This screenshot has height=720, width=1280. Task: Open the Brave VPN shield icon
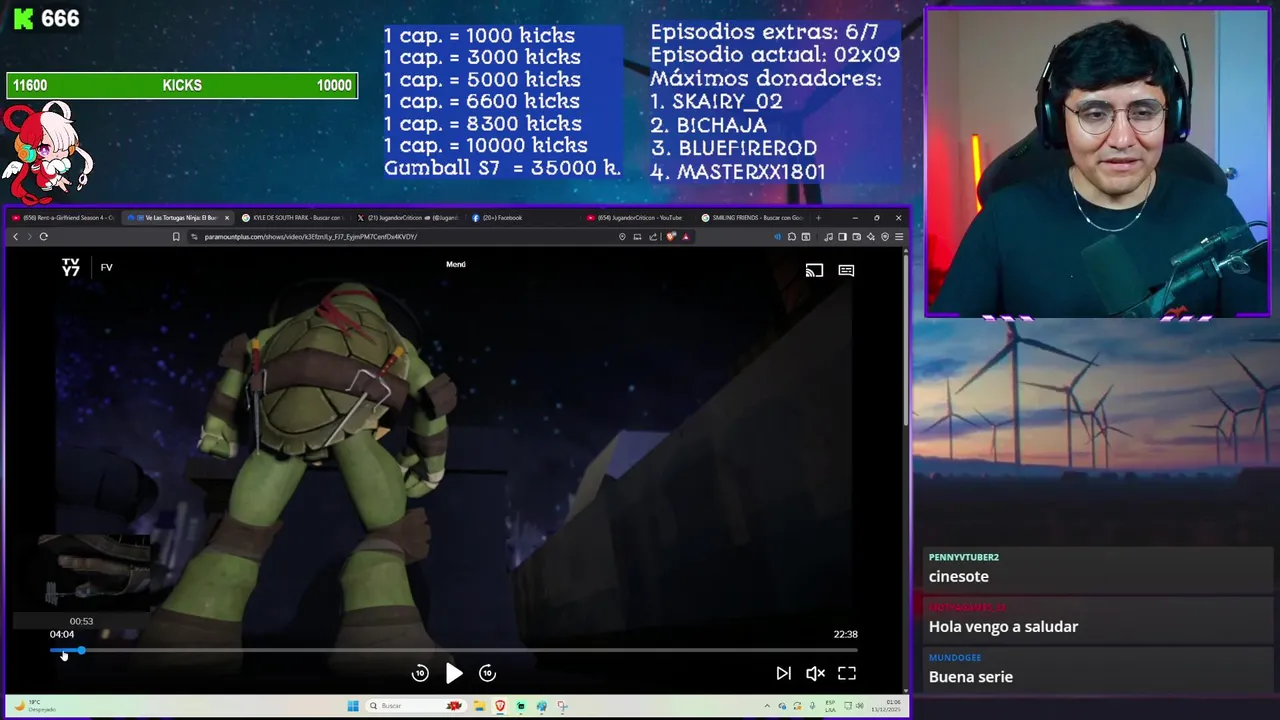885,237
